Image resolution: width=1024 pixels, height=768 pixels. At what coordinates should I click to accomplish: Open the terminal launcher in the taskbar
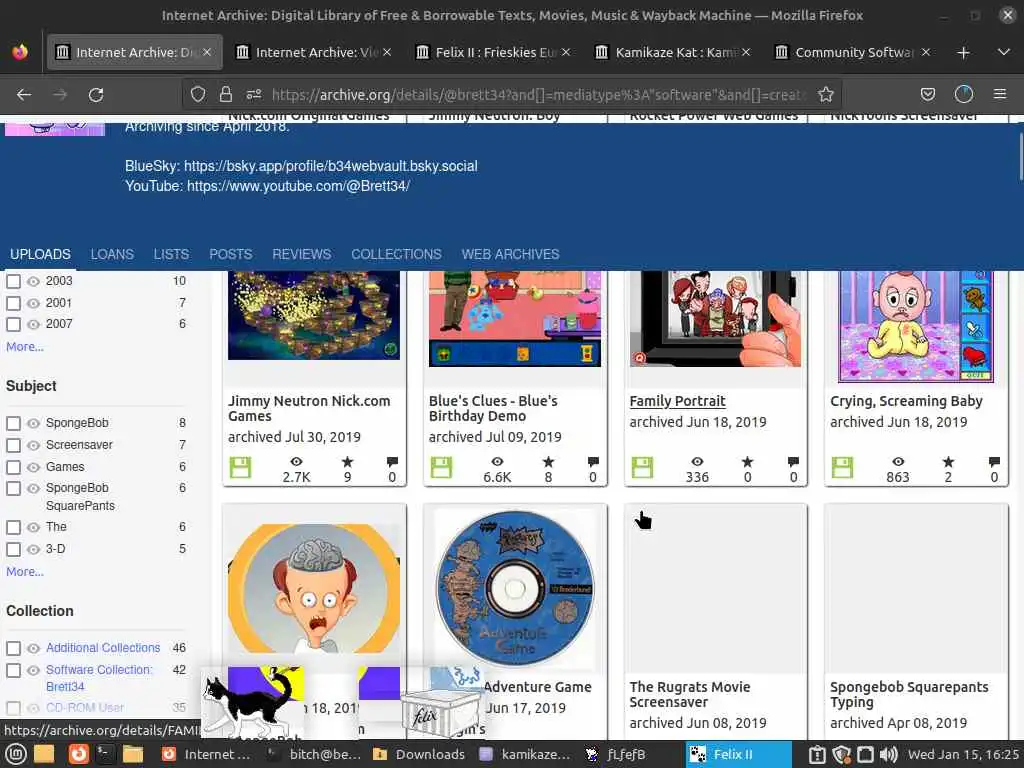tap(104, 754)
